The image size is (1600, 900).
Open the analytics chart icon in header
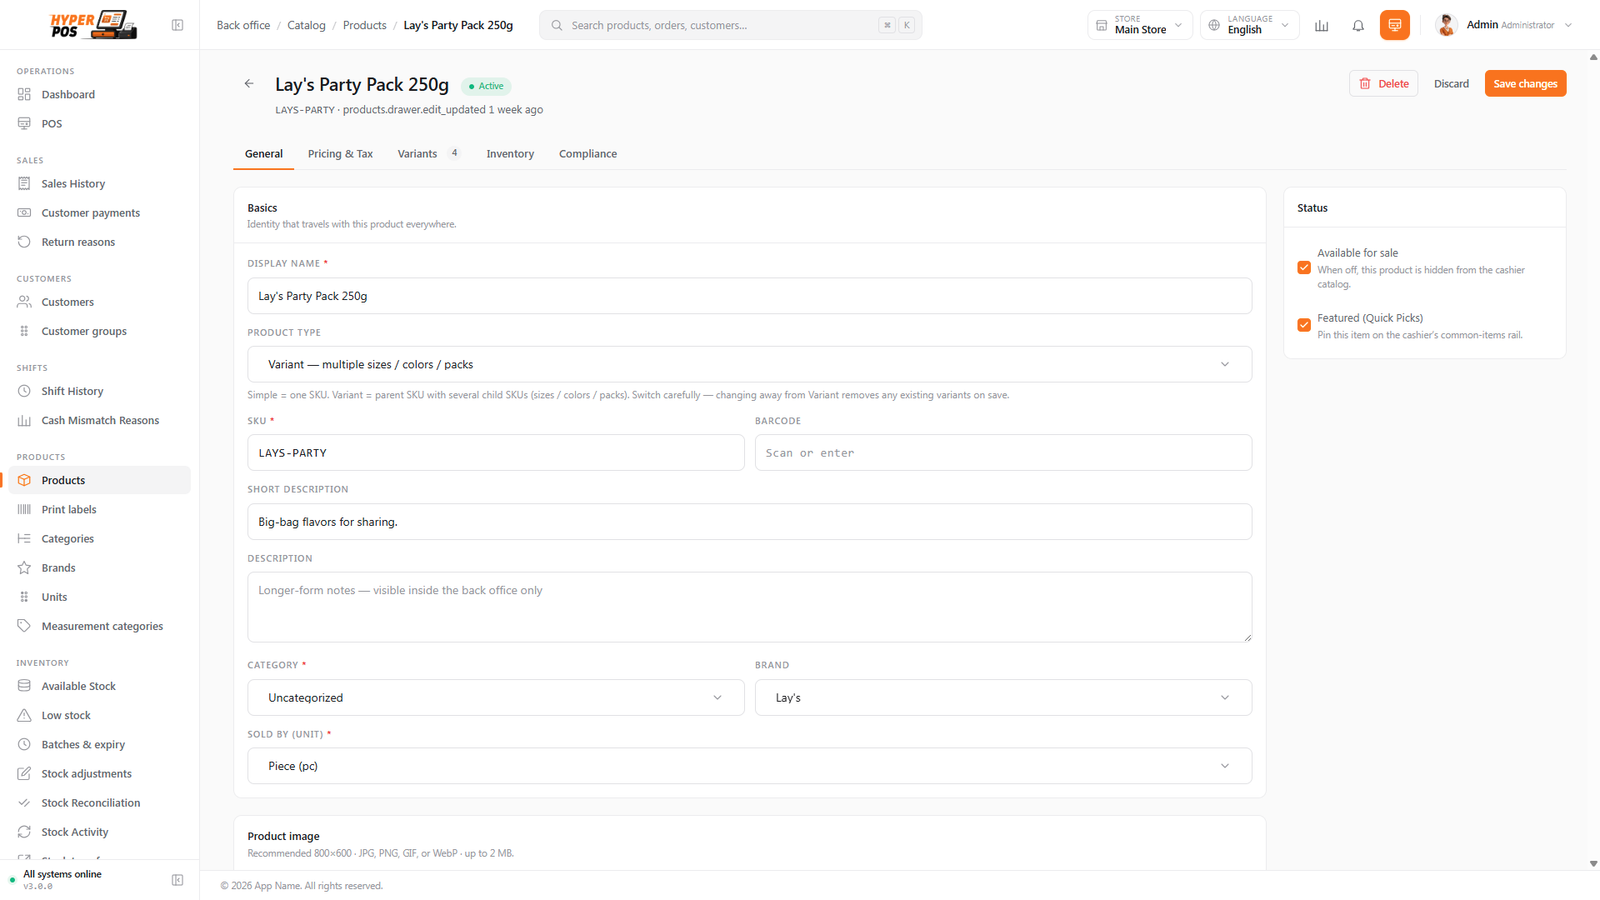(x=1322, y=25)
